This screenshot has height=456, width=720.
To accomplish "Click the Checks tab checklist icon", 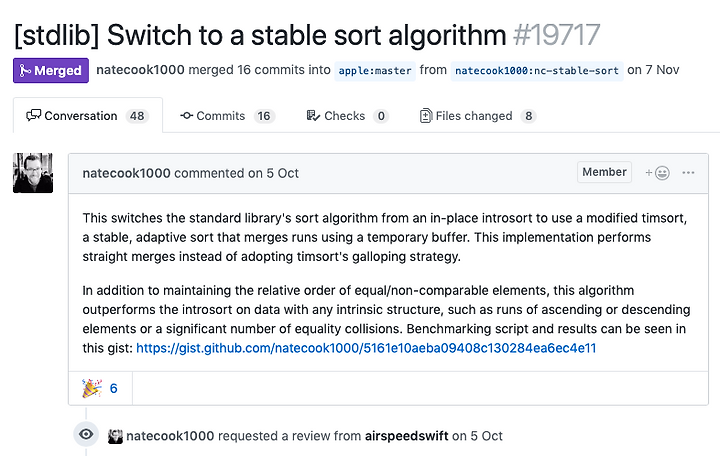I will click(x=313, y=116).
